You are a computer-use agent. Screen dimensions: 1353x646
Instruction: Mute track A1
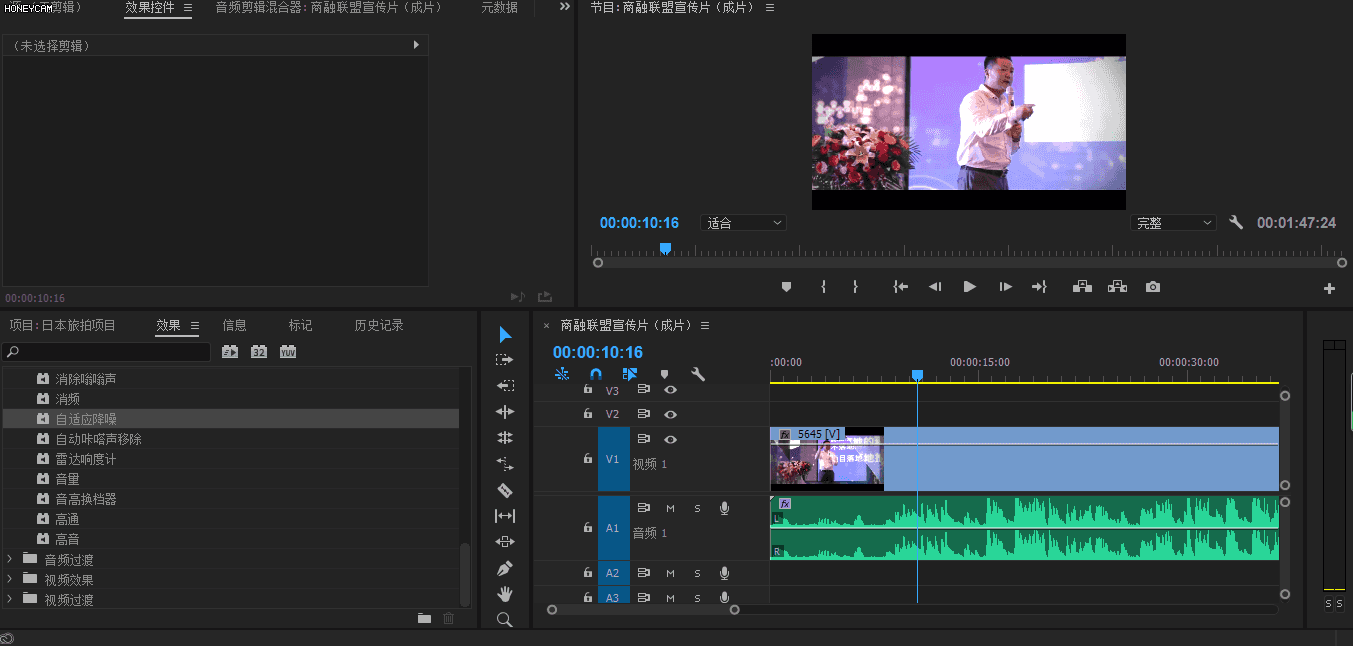coord(670,508)
